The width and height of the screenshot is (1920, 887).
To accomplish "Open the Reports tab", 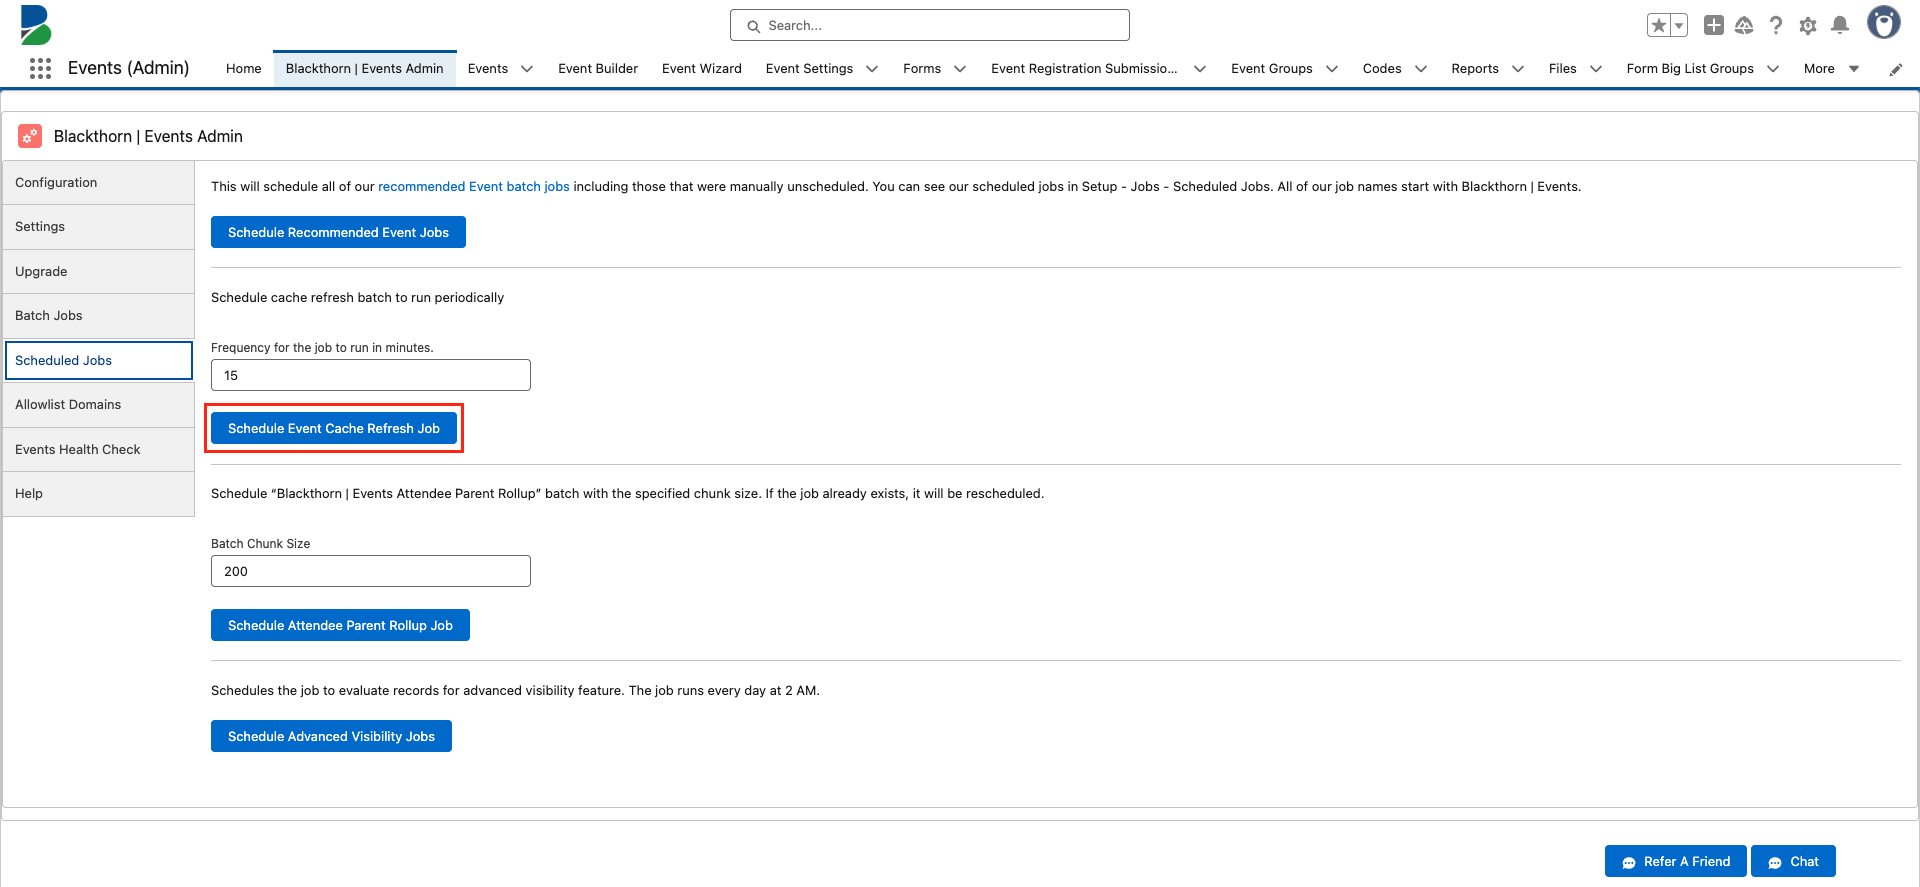I will coord(1475,68).
